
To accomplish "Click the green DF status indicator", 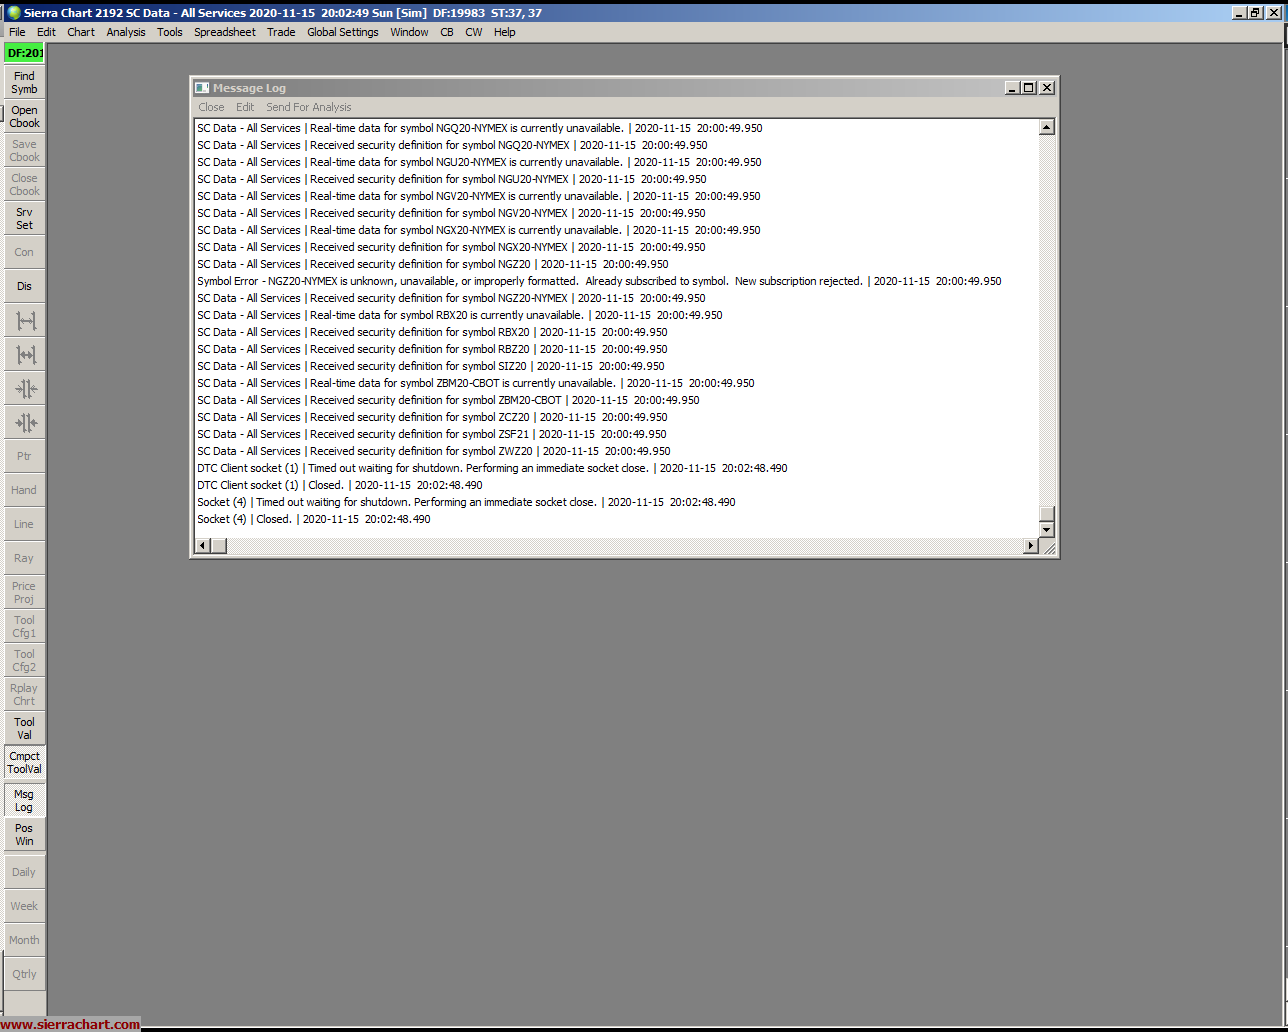I will (x=24, y=53).
